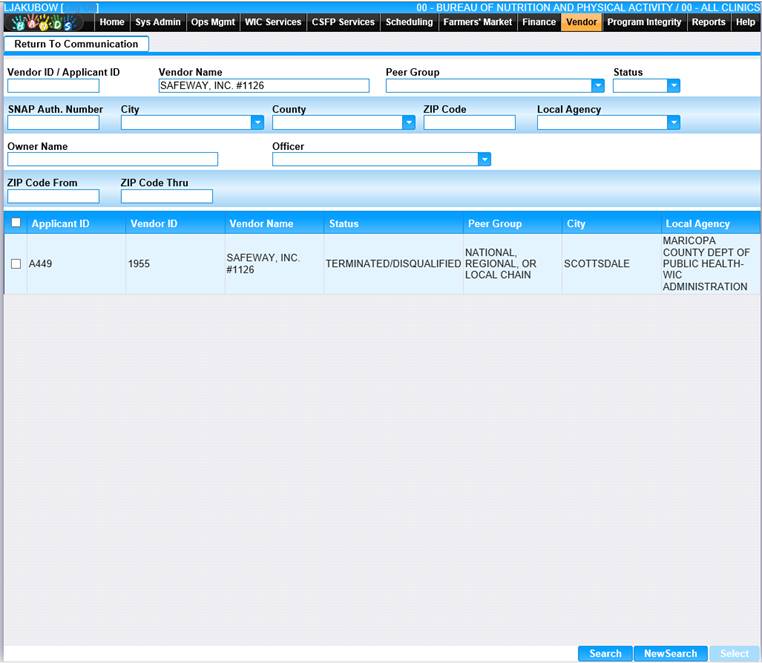The height and width of the screenshot is (663, 762).
Task: Sort by Vendor ID column header
Action: [154, 224]
